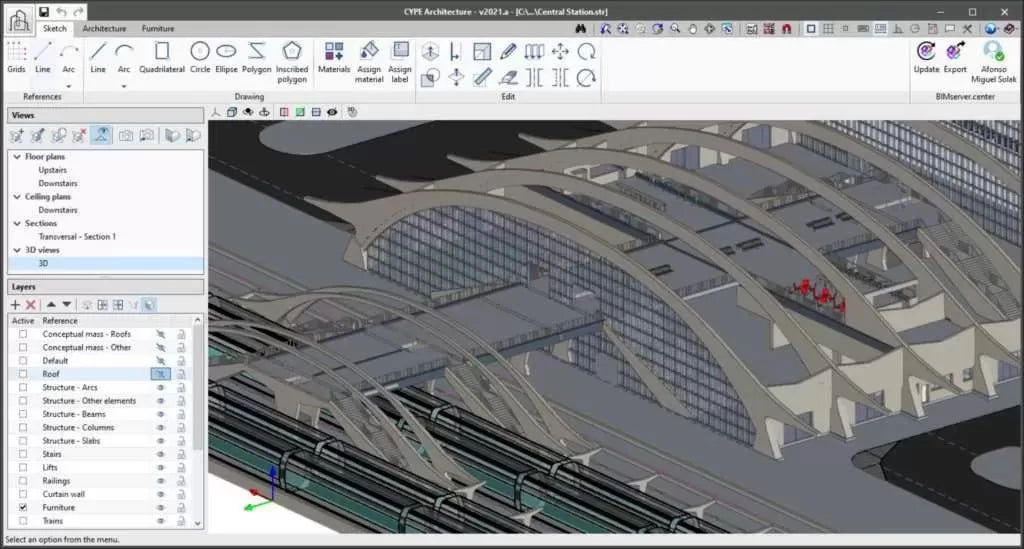The height and width of the screenshot is (549, 1024).
Task: Click the Update BIMserver.center button
Action: [x=926, y=57]
